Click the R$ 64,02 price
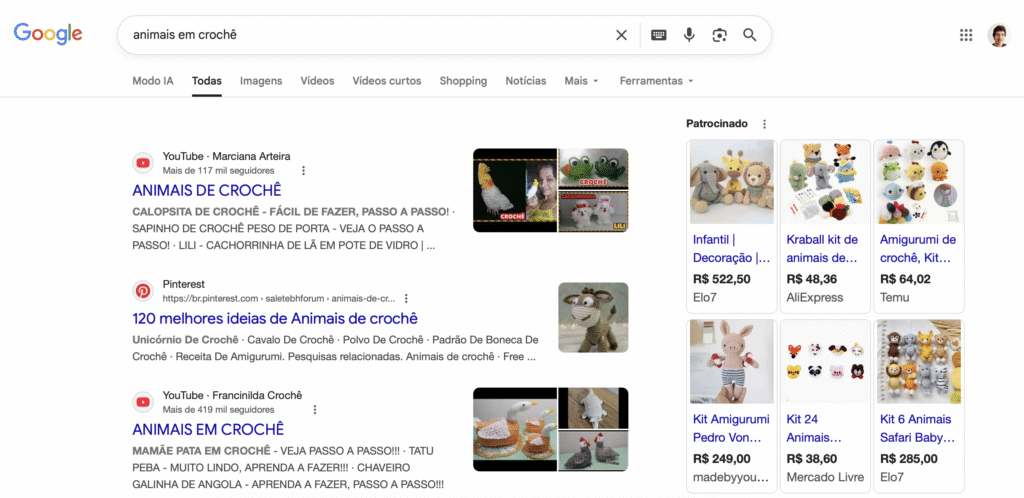This screenshot has width=1024, height=498. point(905,279)
